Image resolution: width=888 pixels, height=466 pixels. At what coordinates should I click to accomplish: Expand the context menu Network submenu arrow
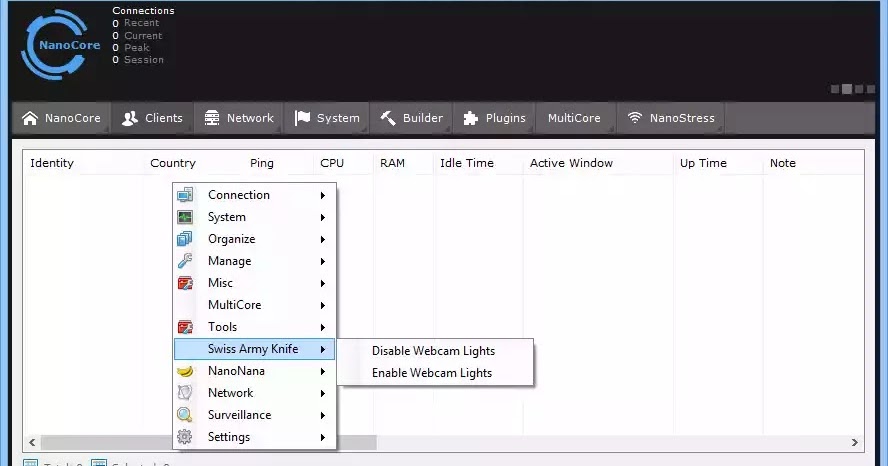[323, 394]
